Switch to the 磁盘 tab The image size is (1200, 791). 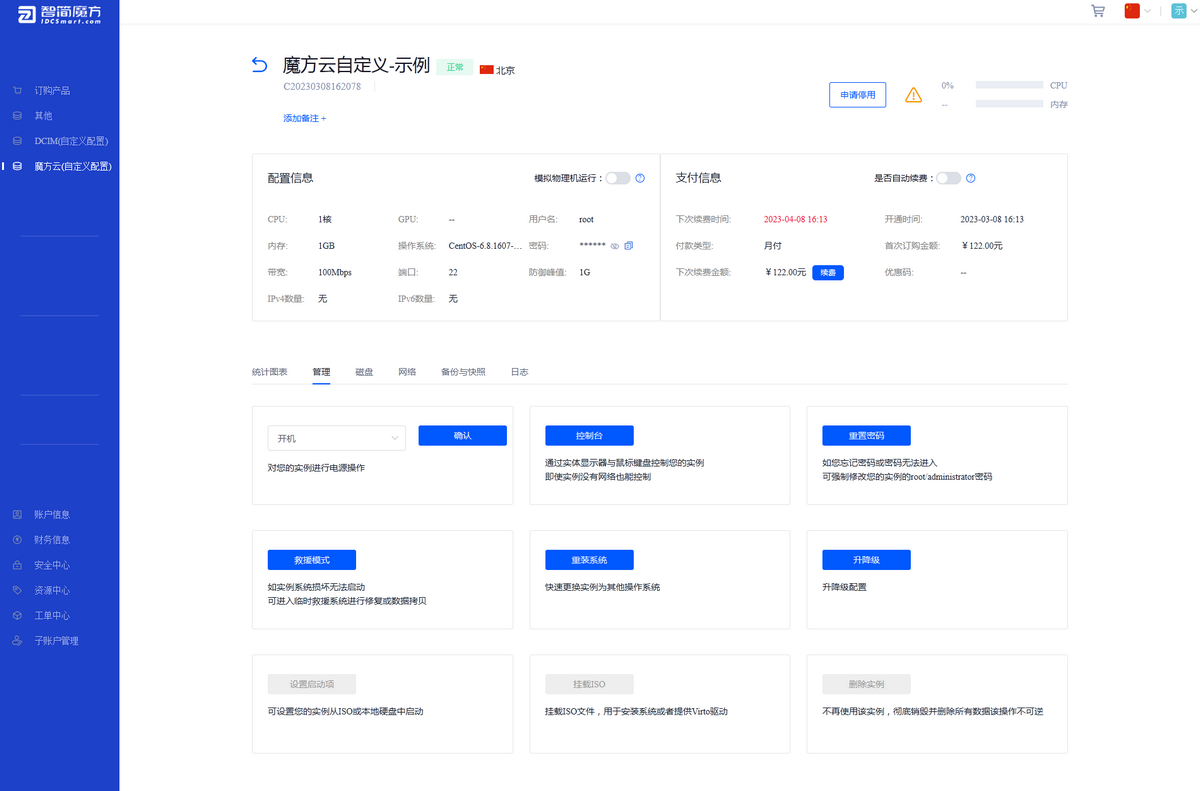coord(364,372)
